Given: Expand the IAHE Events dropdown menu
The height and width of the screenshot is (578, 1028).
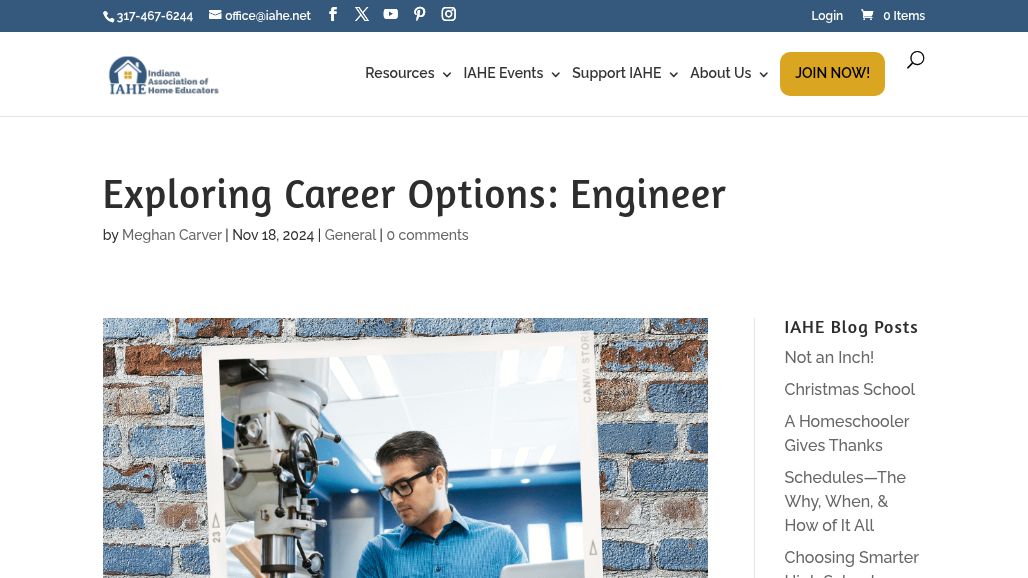Looking at the screenshot, I should [511, 74].
